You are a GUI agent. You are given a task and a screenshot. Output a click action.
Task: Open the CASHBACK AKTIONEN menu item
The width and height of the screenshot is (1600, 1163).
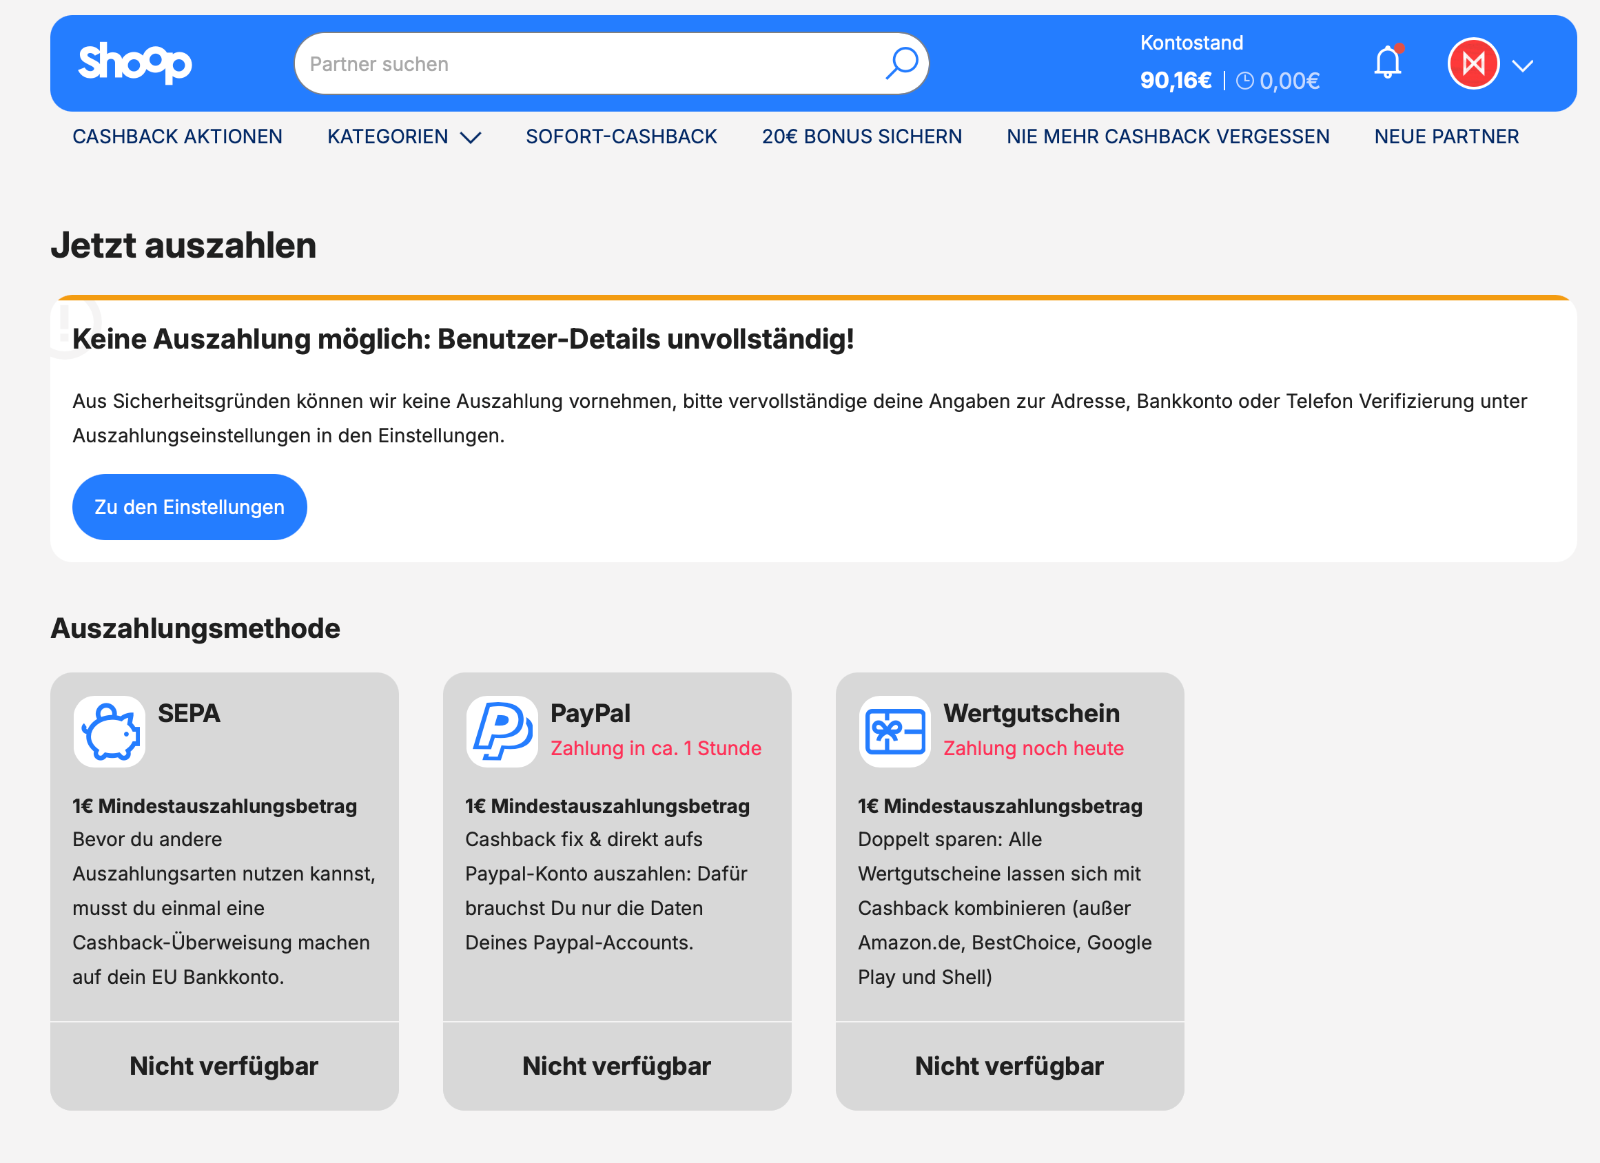[x=177, y=137]
